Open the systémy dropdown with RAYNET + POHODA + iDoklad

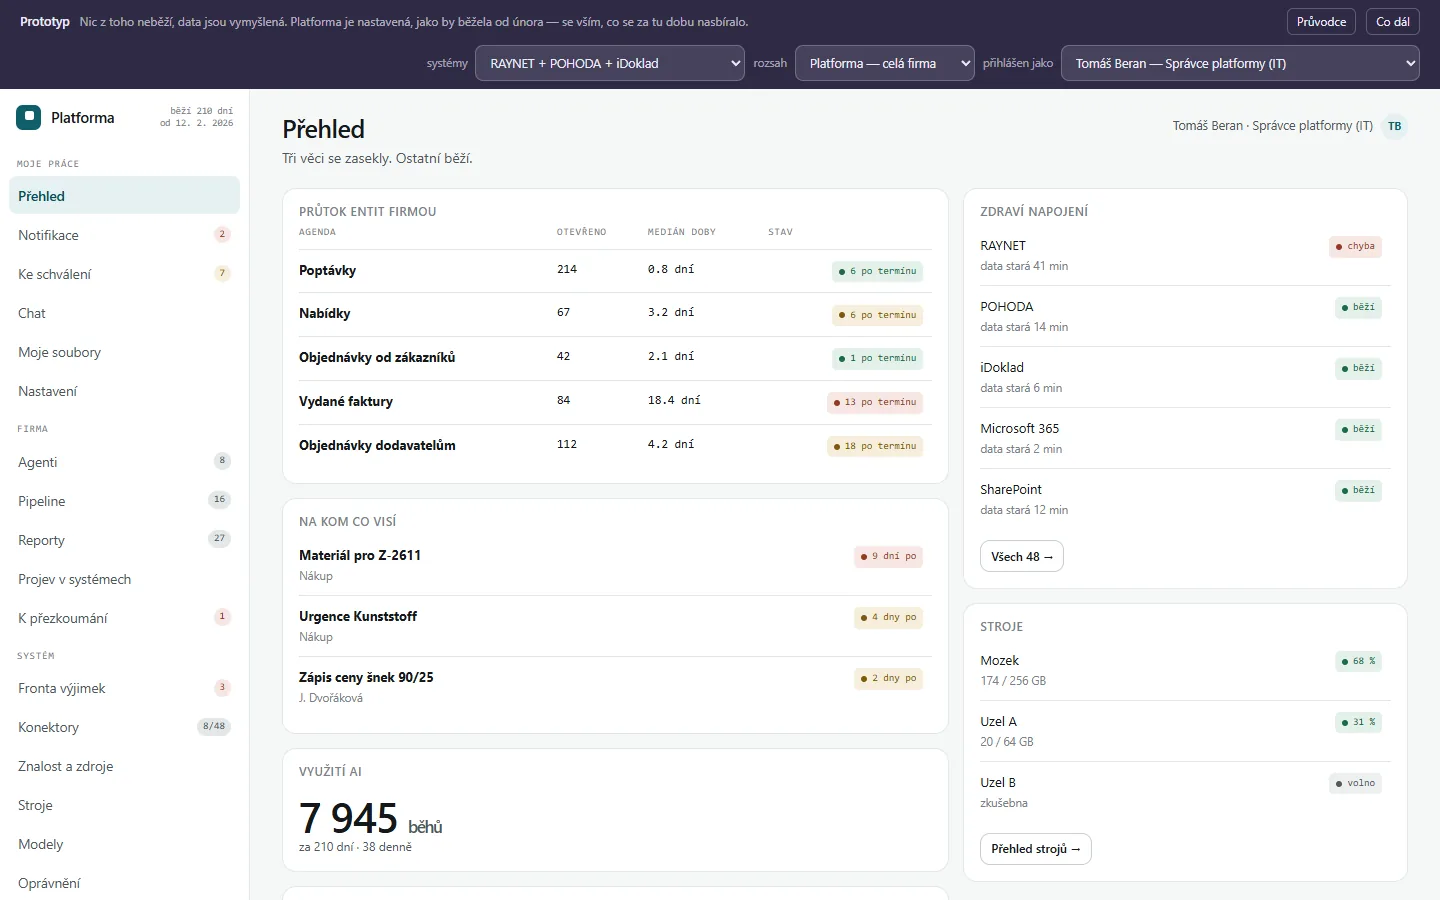(610, 63)
